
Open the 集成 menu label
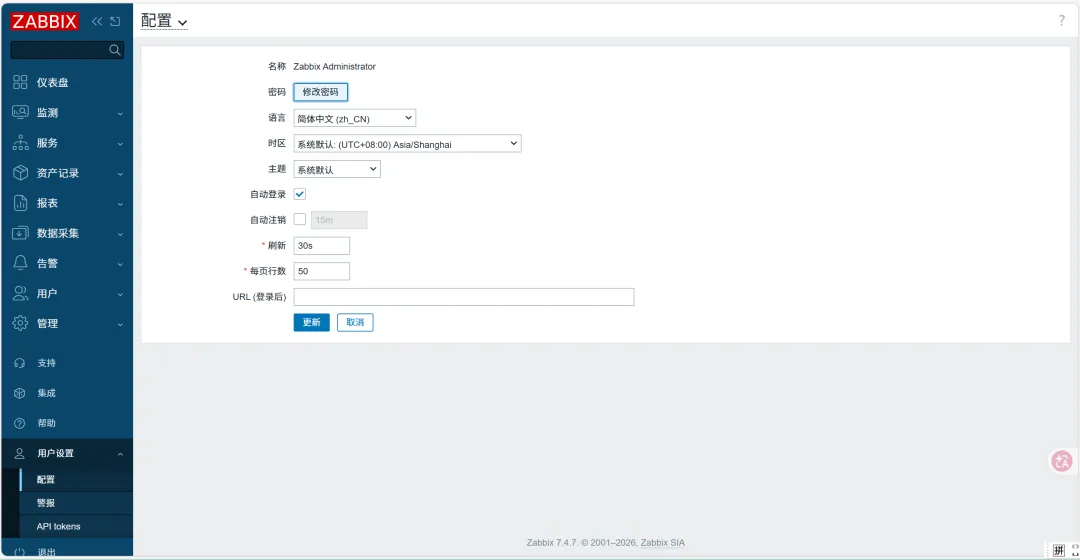click(46, 393)
